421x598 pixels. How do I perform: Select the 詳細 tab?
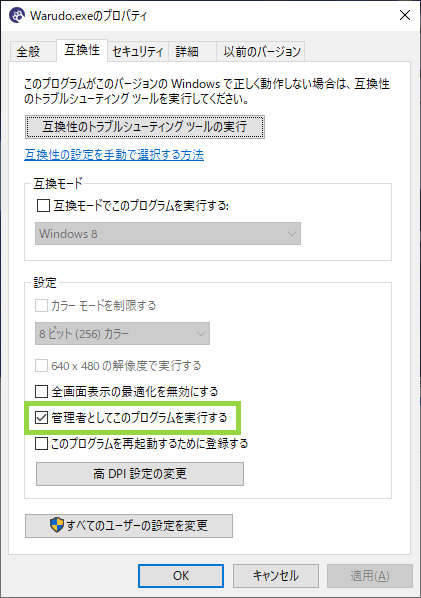187,51
